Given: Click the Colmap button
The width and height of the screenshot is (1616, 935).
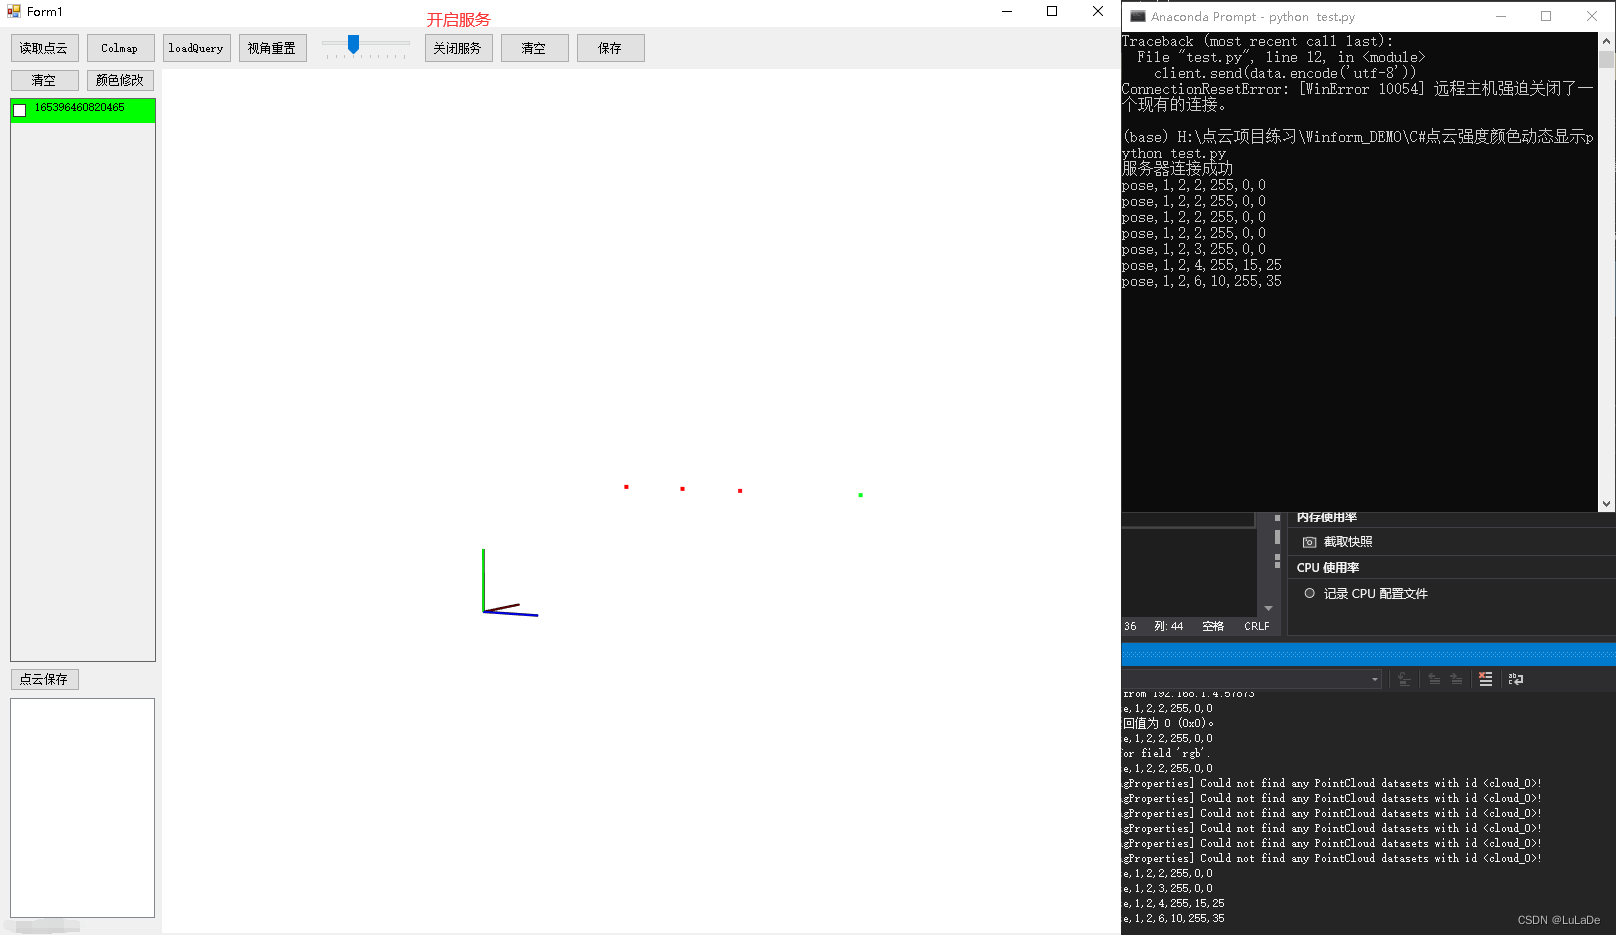Looking at the screenshot, I should click(x=120, y=48).
